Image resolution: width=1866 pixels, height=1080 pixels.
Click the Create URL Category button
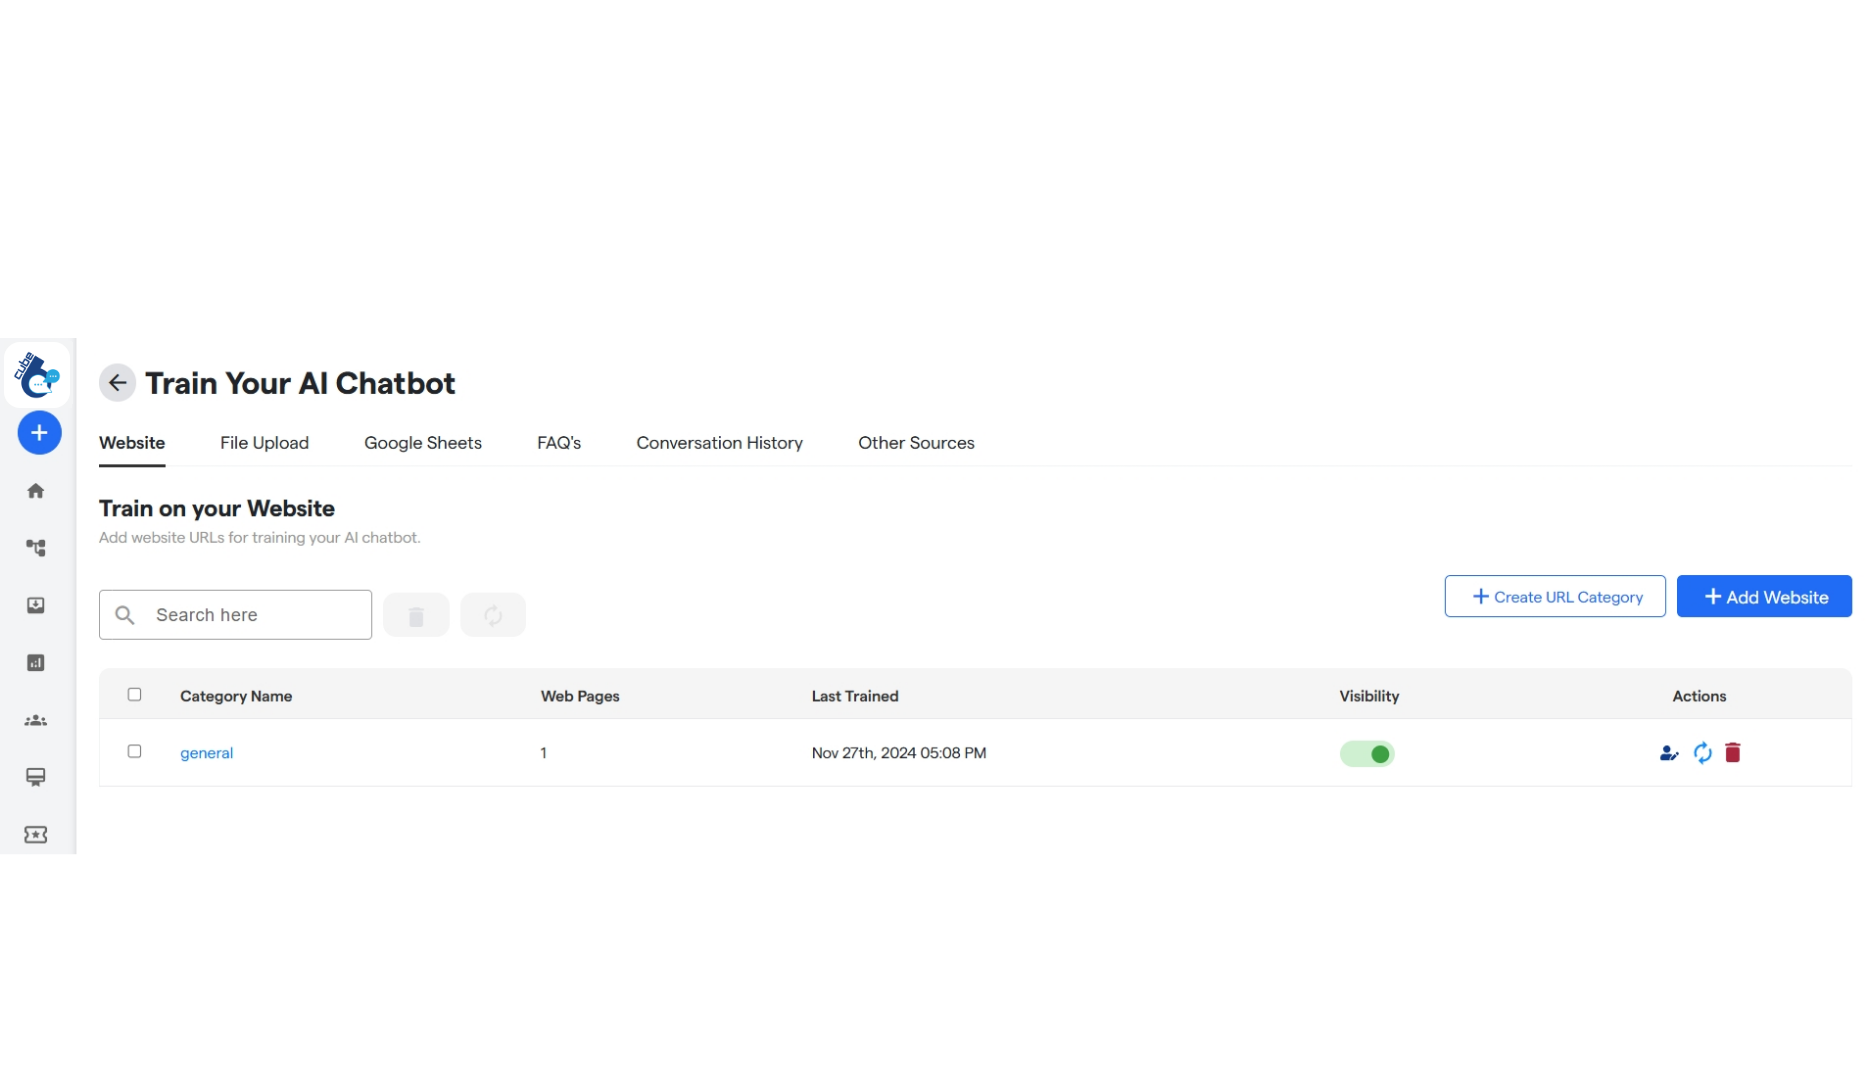[1555, 597]
